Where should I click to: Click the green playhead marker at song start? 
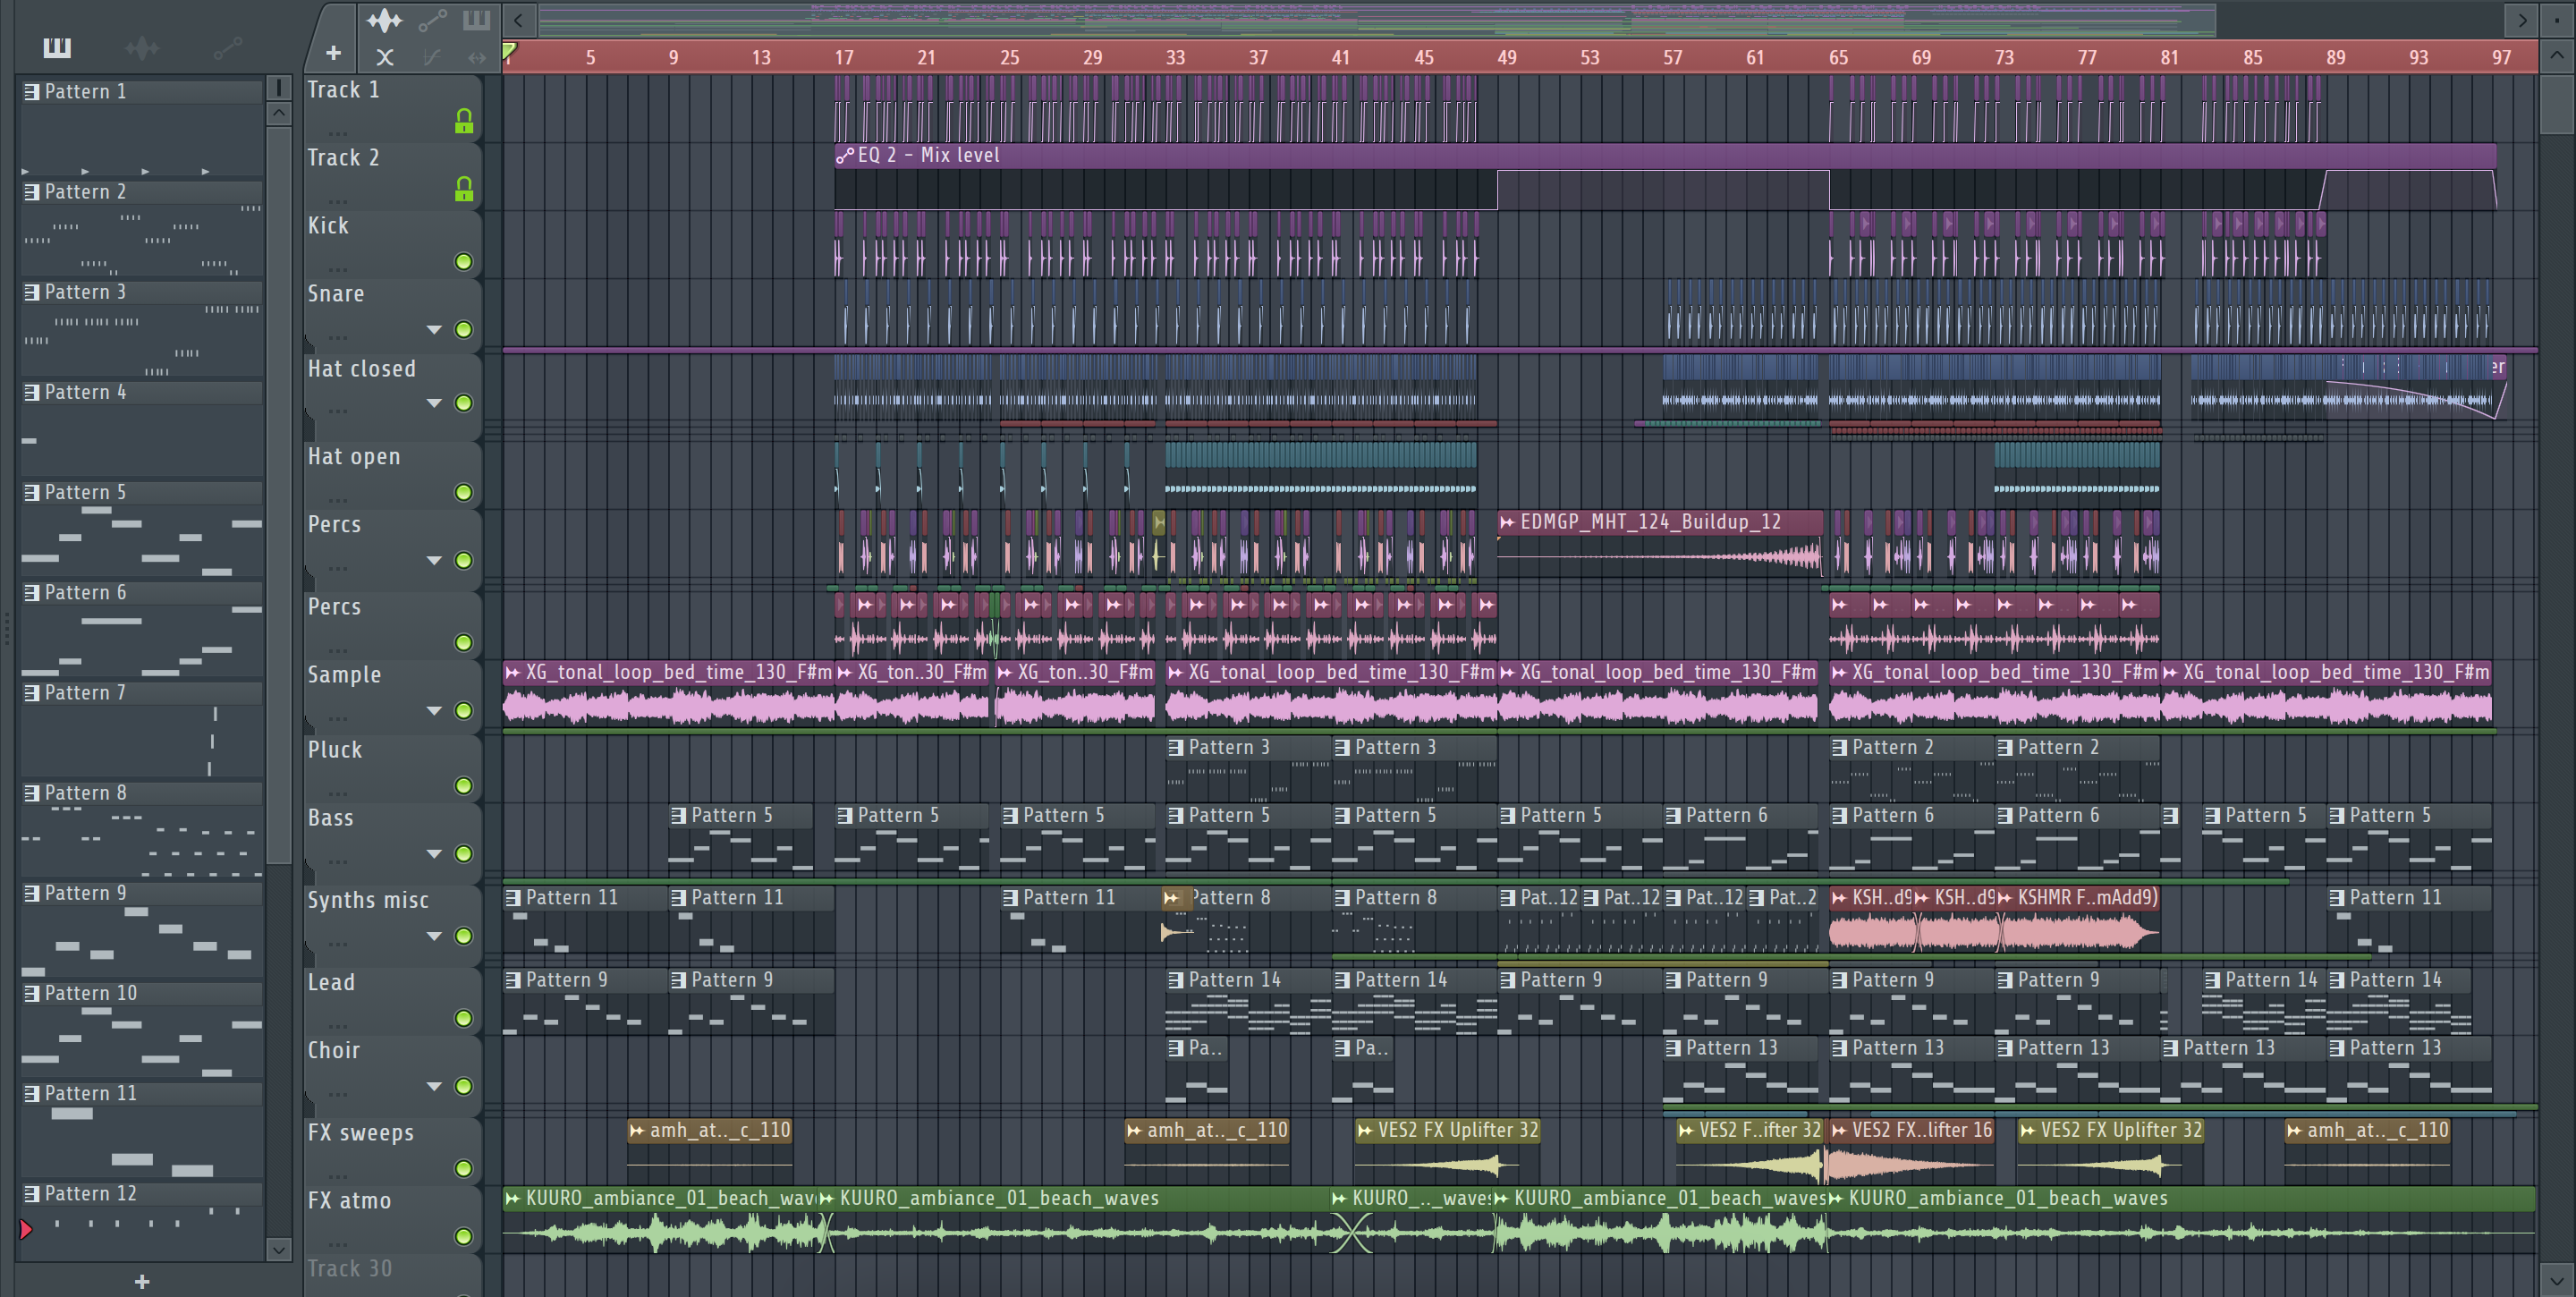point(509,51)
